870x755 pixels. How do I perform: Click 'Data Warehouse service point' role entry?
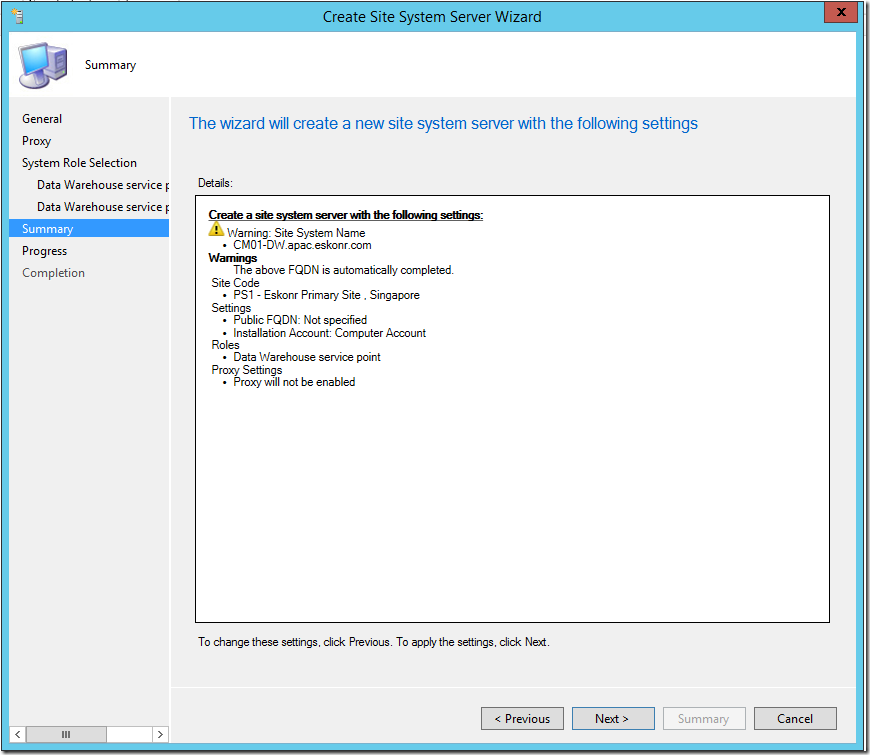(307, 357)
